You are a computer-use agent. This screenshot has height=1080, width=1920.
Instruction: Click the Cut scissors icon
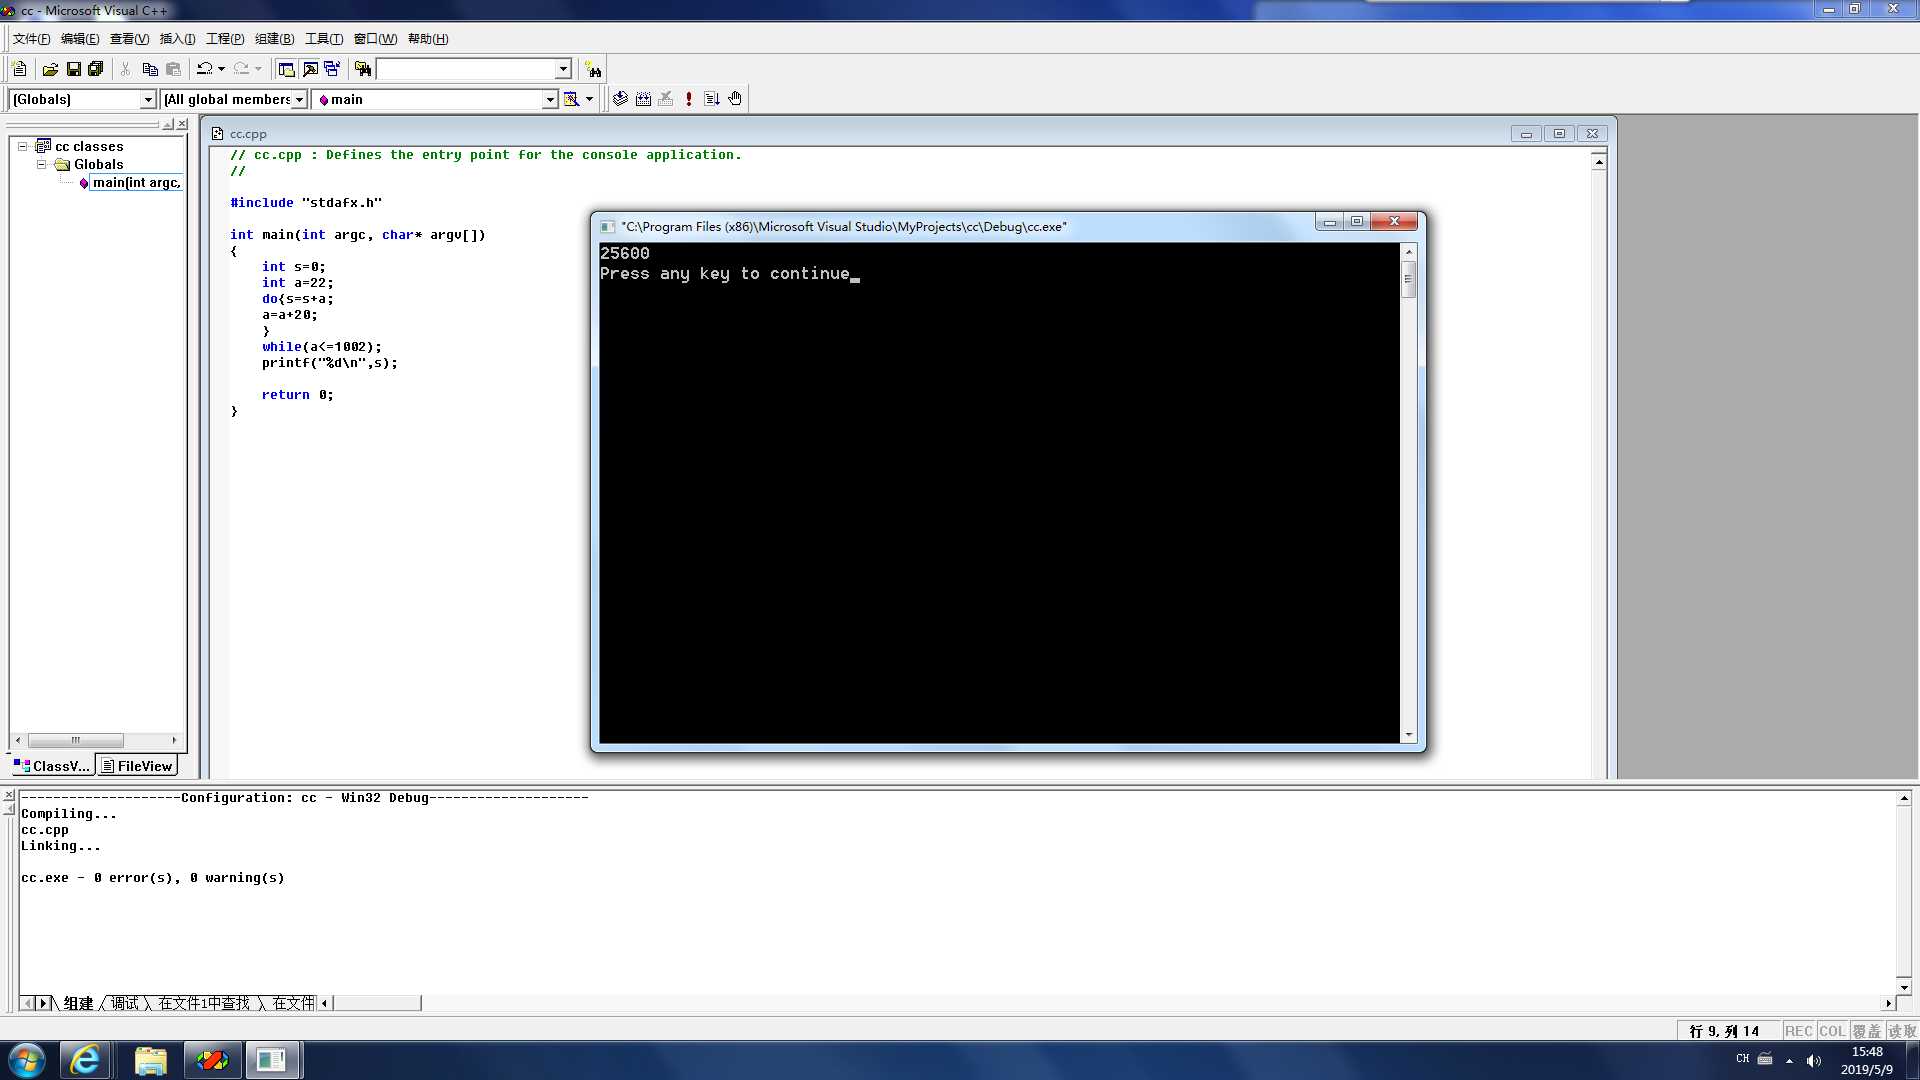point(125,69)
